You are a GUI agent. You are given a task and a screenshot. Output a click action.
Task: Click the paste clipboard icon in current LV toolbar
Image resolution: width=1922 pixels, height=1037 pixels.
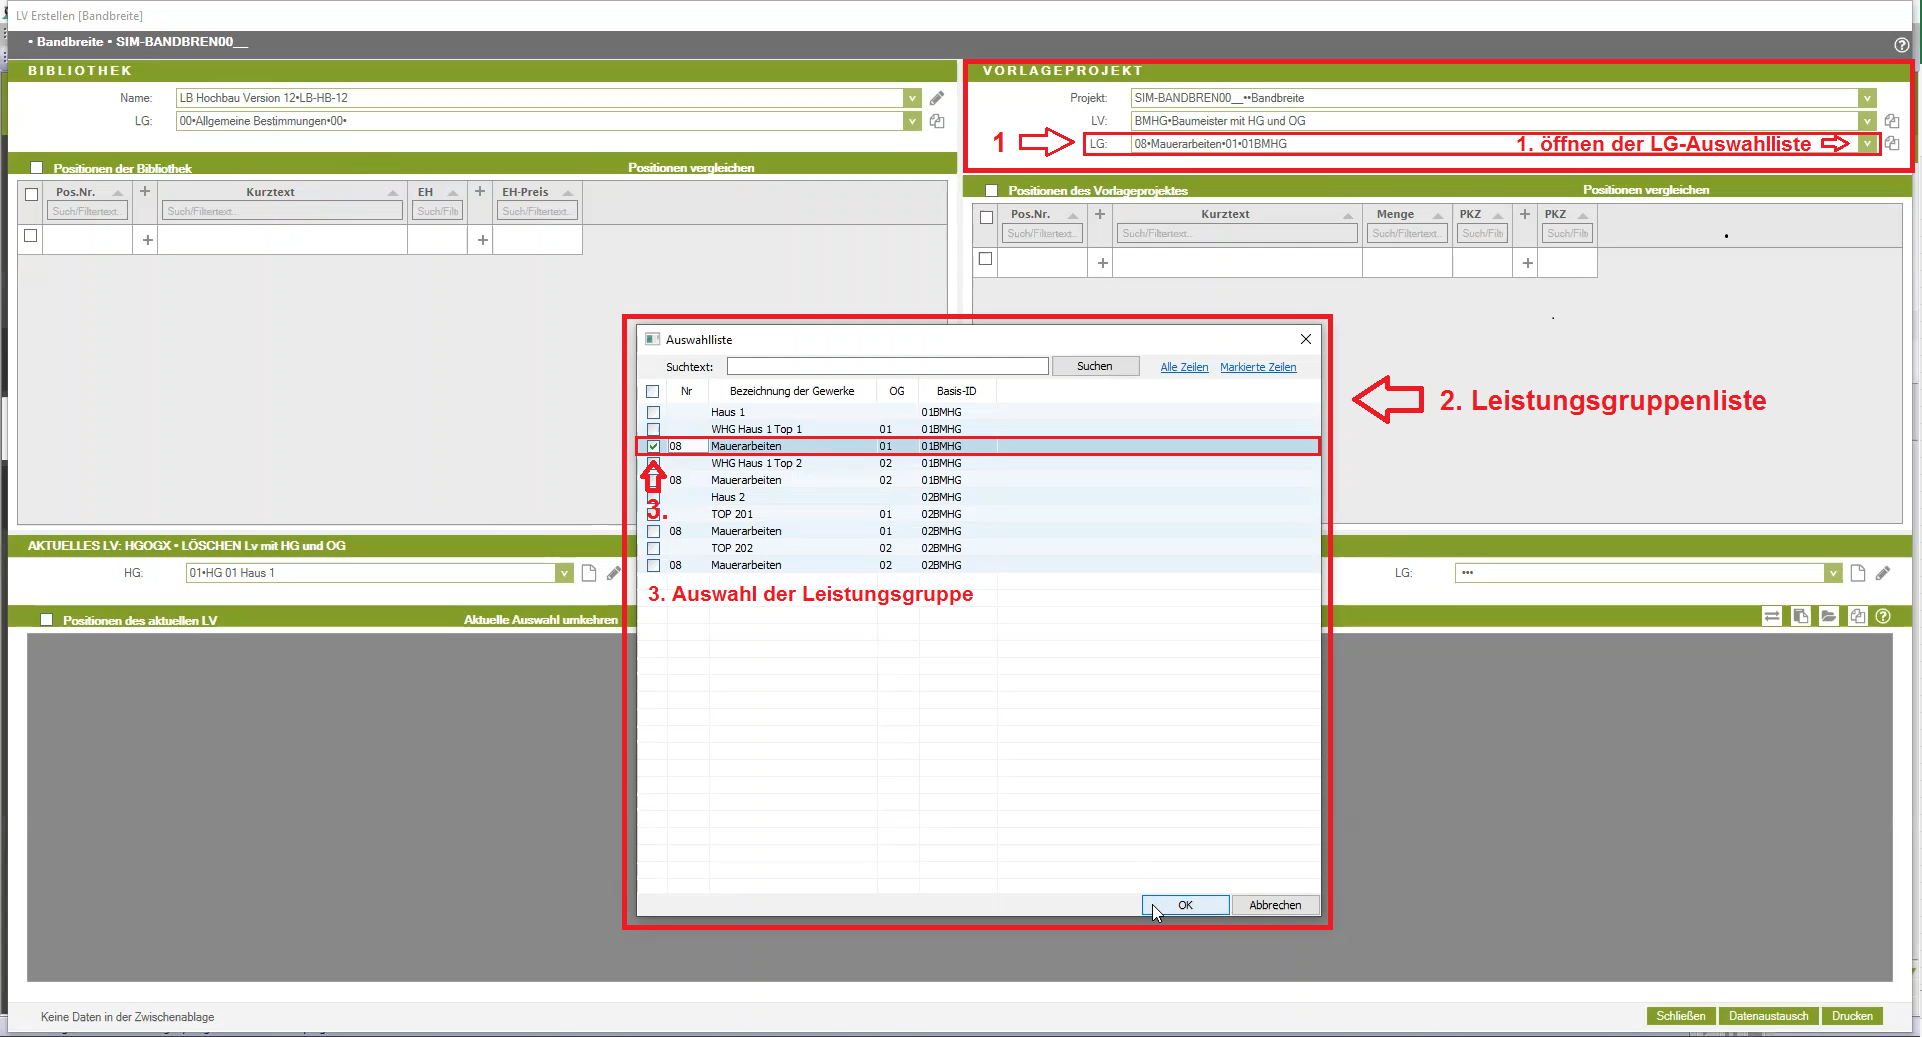[x=1801, y=616]
